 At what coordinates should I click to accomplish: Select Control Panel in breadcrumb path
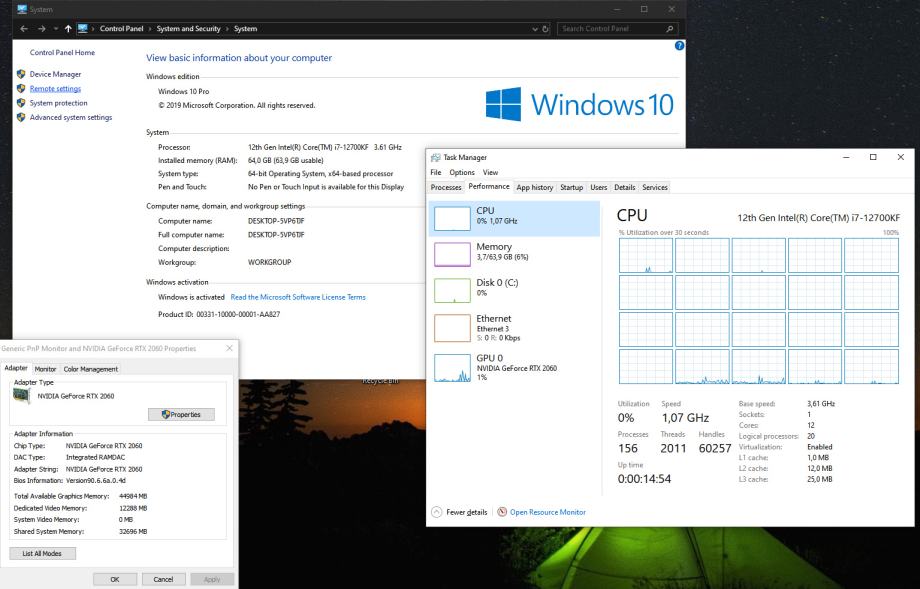[121, 29]
